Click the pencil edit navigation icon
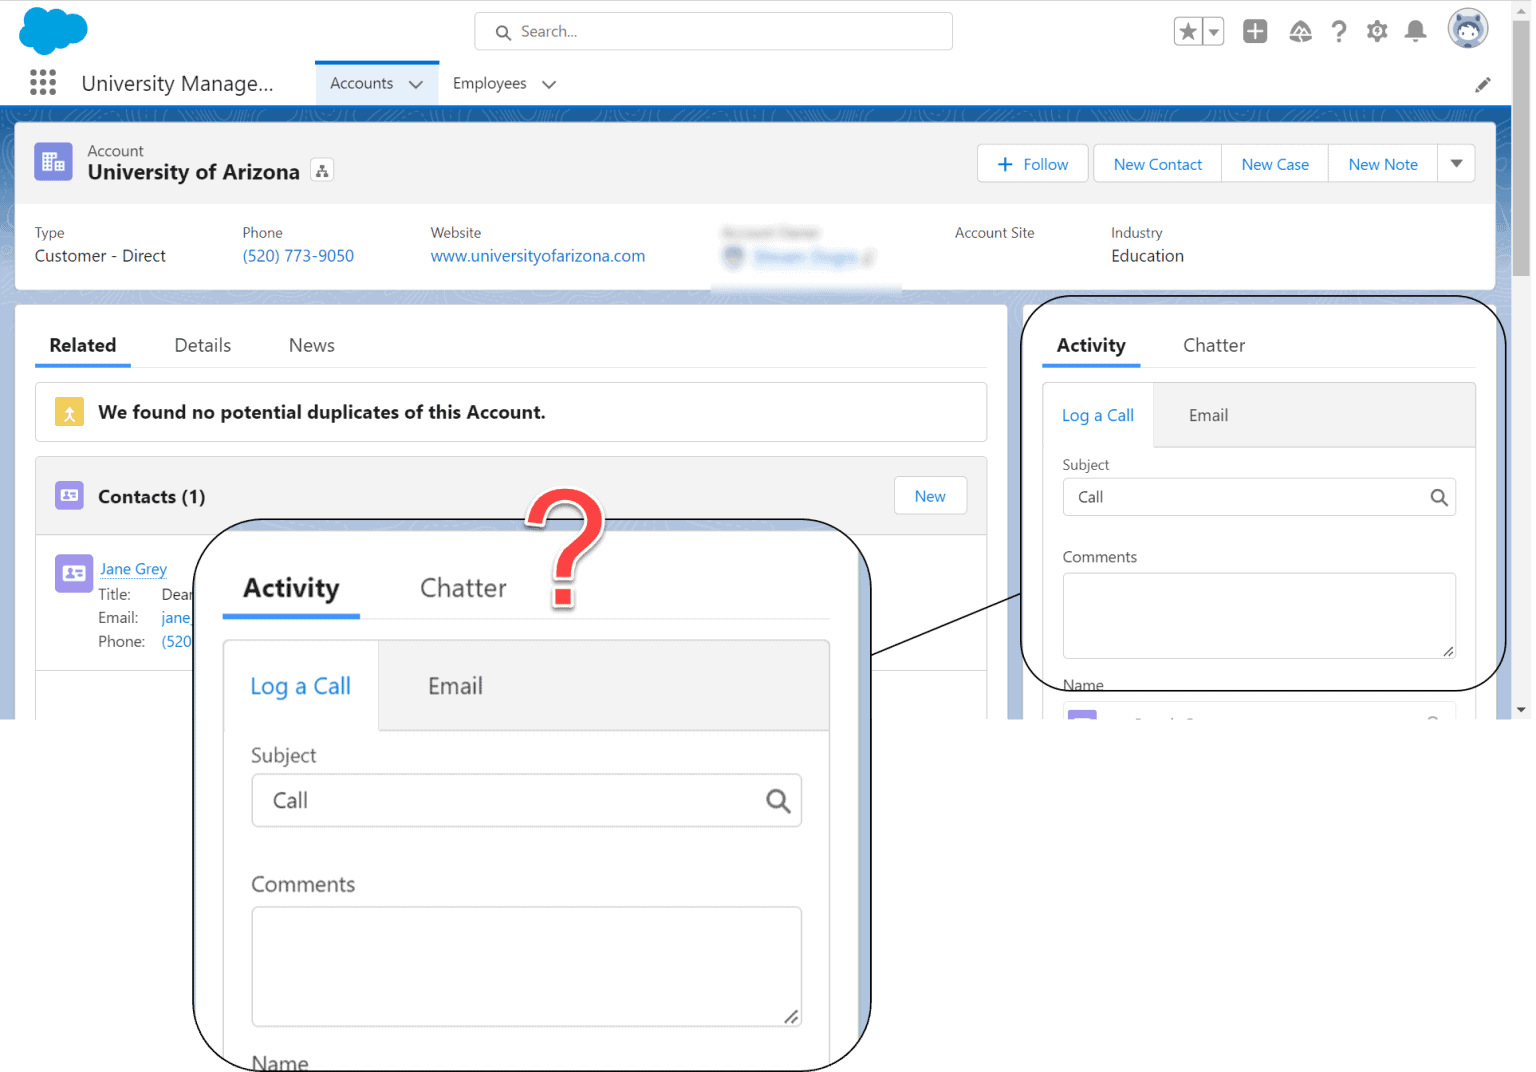 click(1482, 85)
